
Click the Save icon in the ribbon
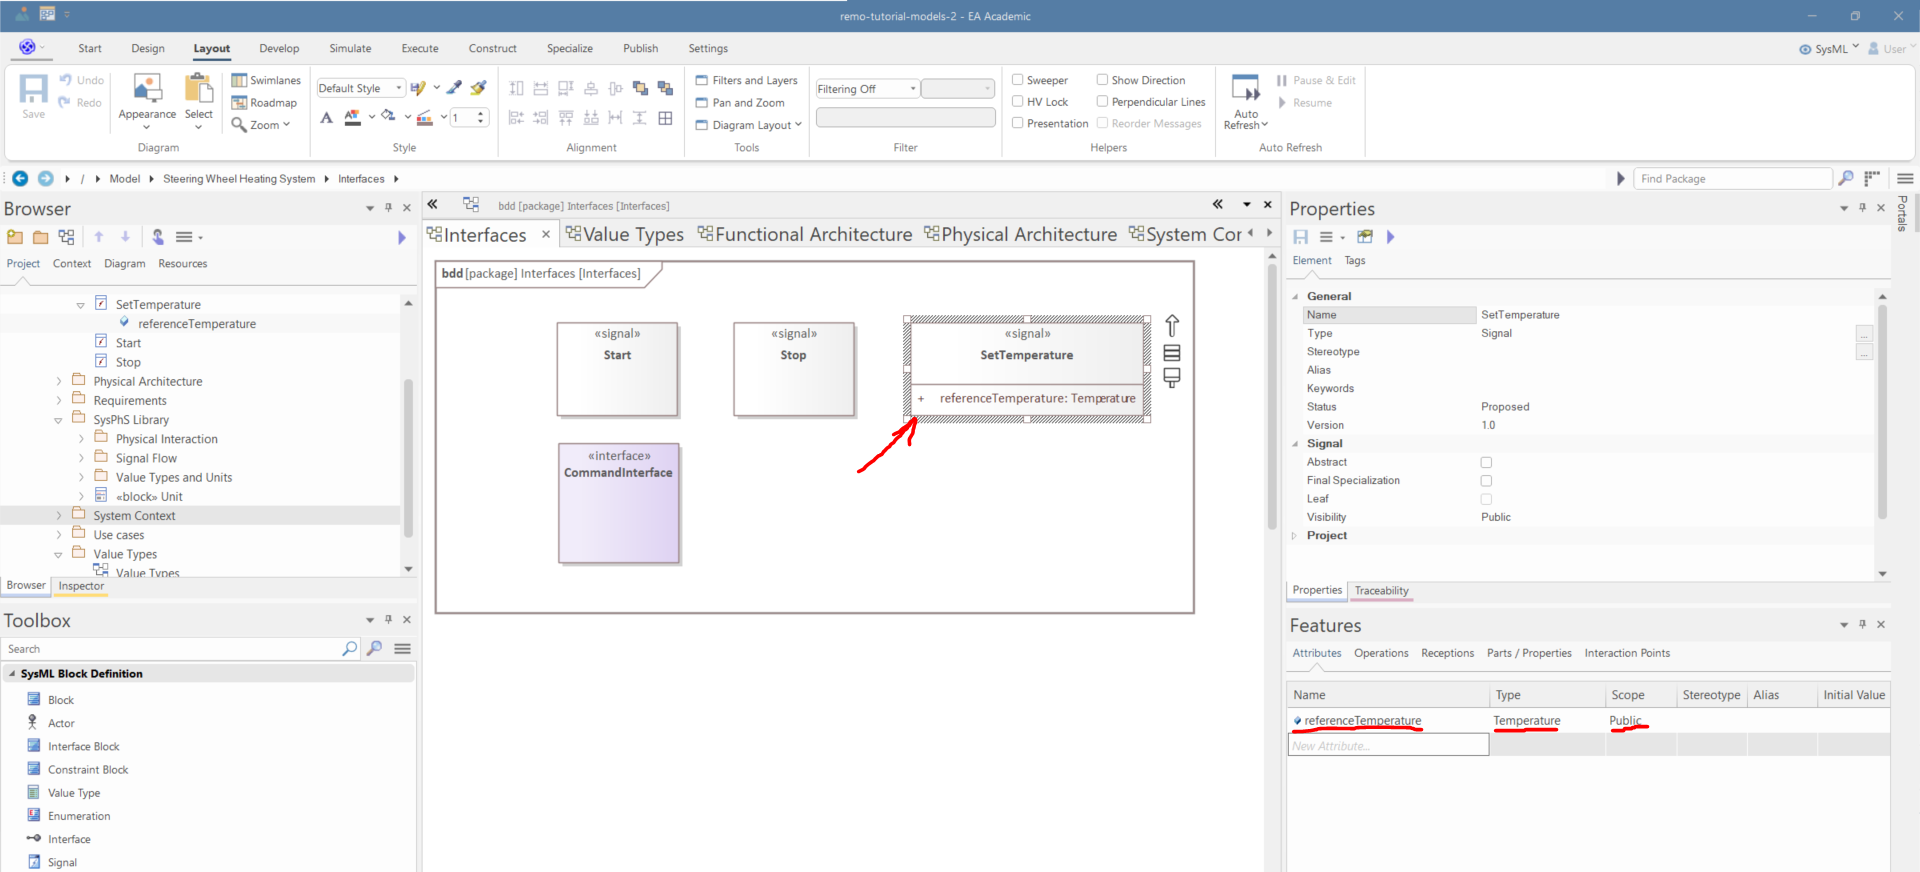[33, 91]
